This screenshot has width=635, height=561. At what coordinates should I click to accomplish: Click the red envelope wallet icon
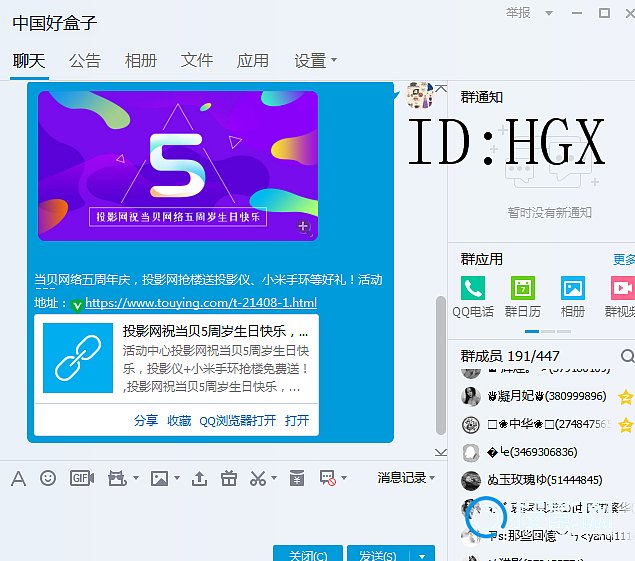click(297, 478)
